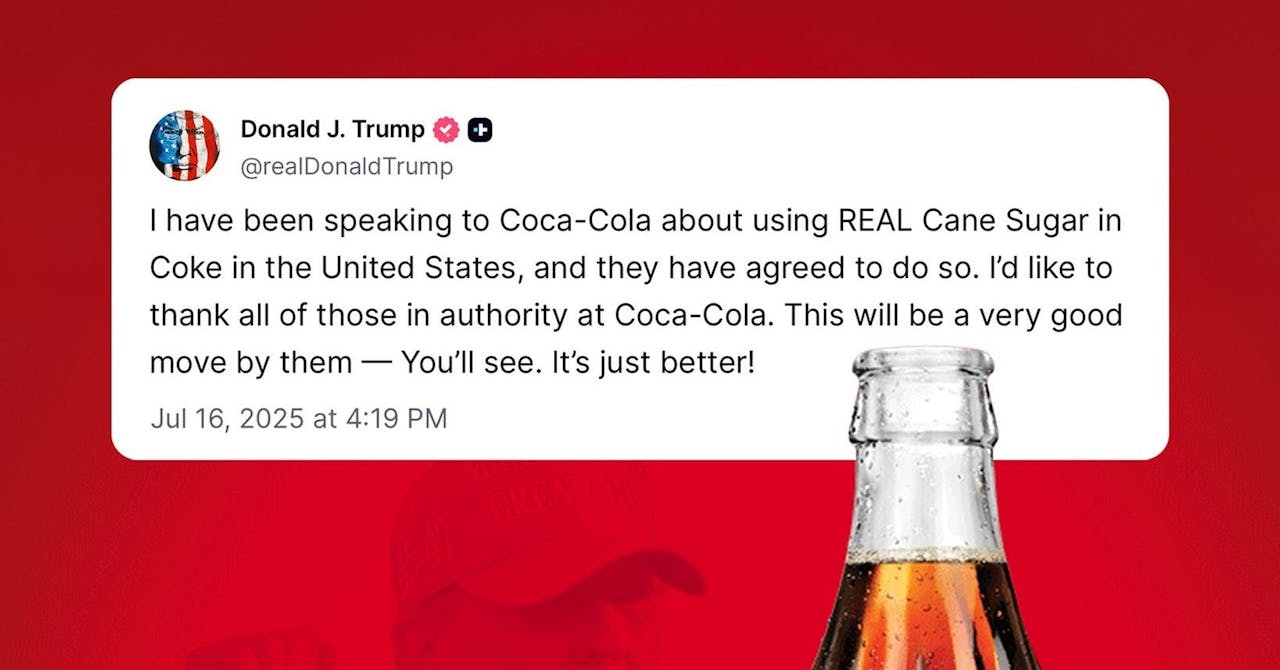Open the Donald J. Trump display name
The height and width of the screenshot is (670, 1280).
(x=332, y=130)
